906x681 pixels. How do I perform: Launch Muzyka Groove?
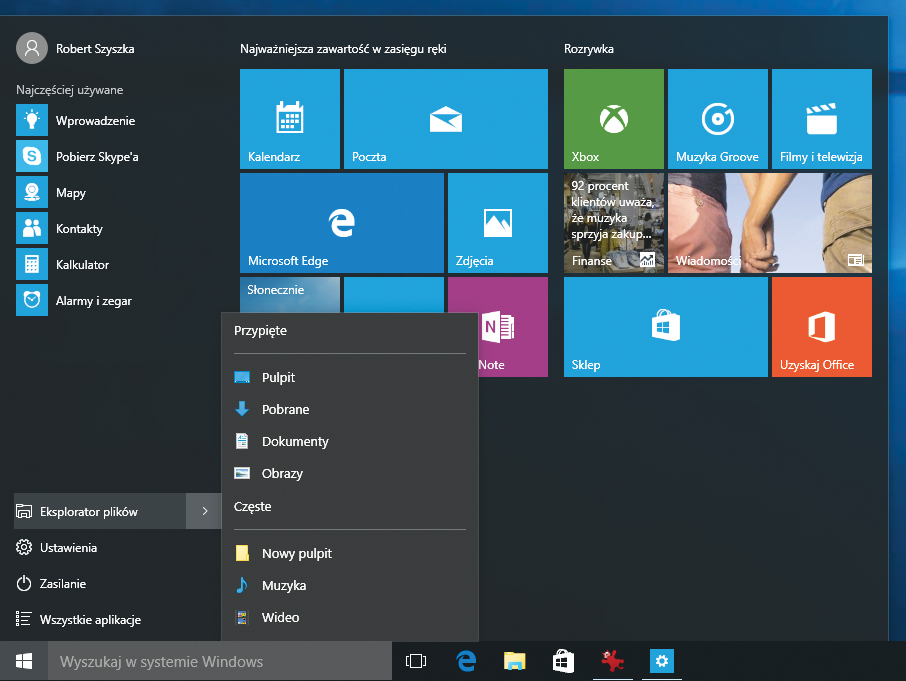pos(717,118)
